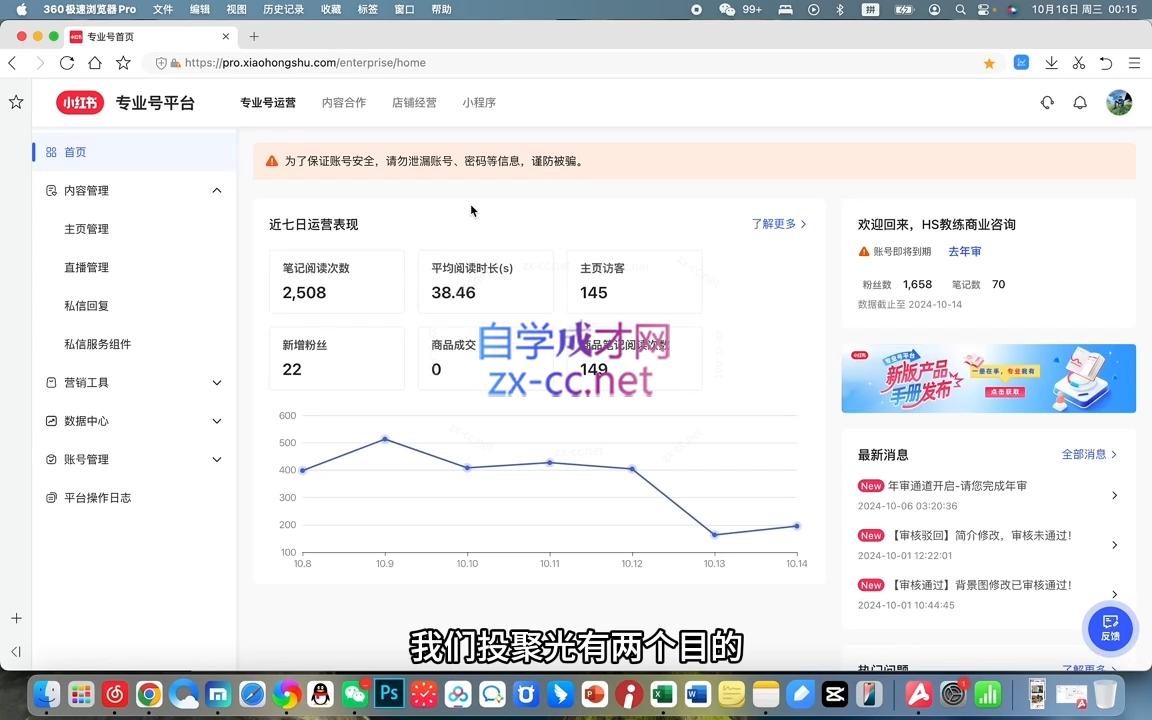Open 私信服务组件 in sidebar

(98, 344)
